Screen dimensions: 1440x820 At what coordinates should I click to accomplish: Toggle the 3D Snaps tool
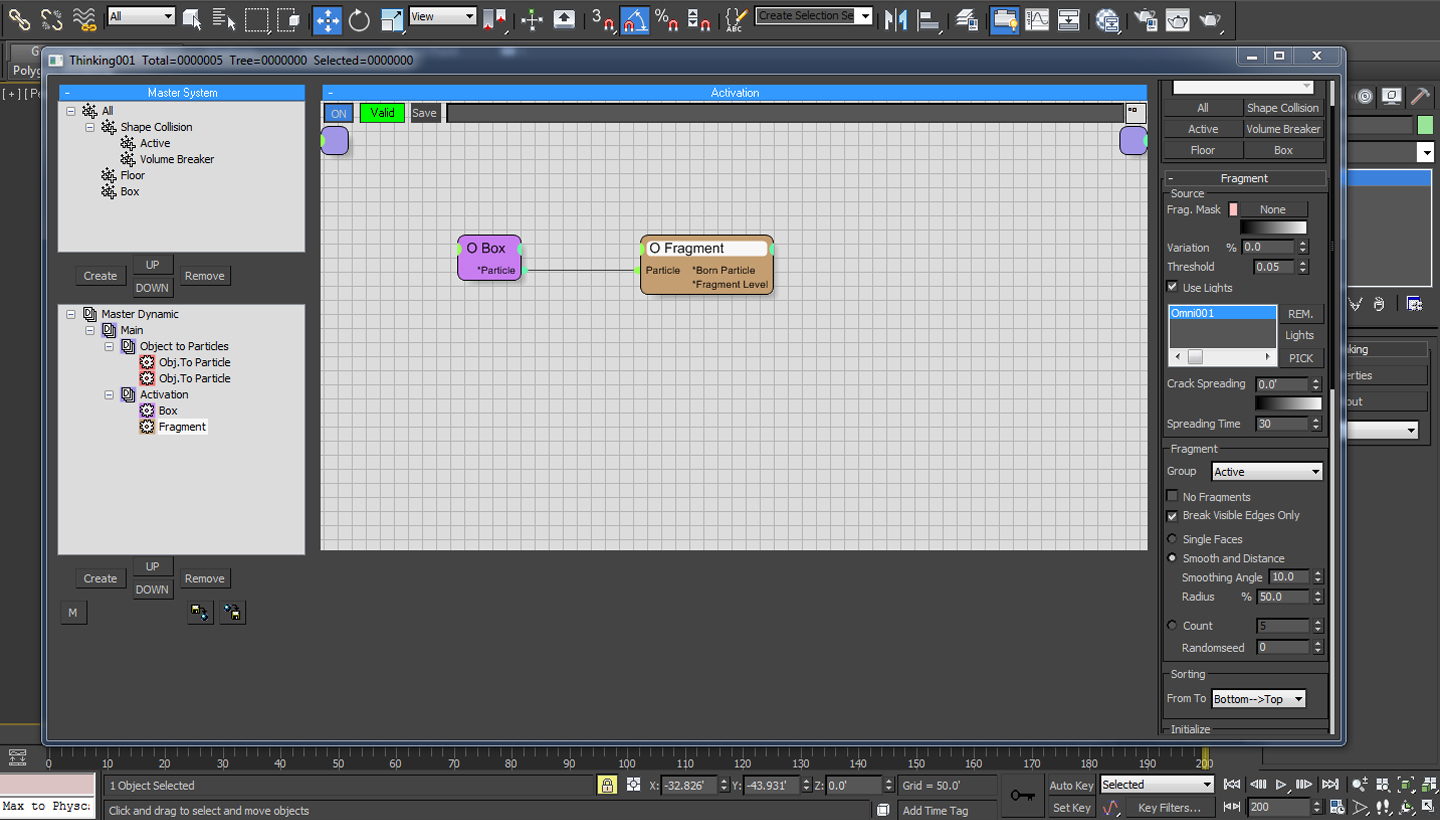[x=602, y=18]
